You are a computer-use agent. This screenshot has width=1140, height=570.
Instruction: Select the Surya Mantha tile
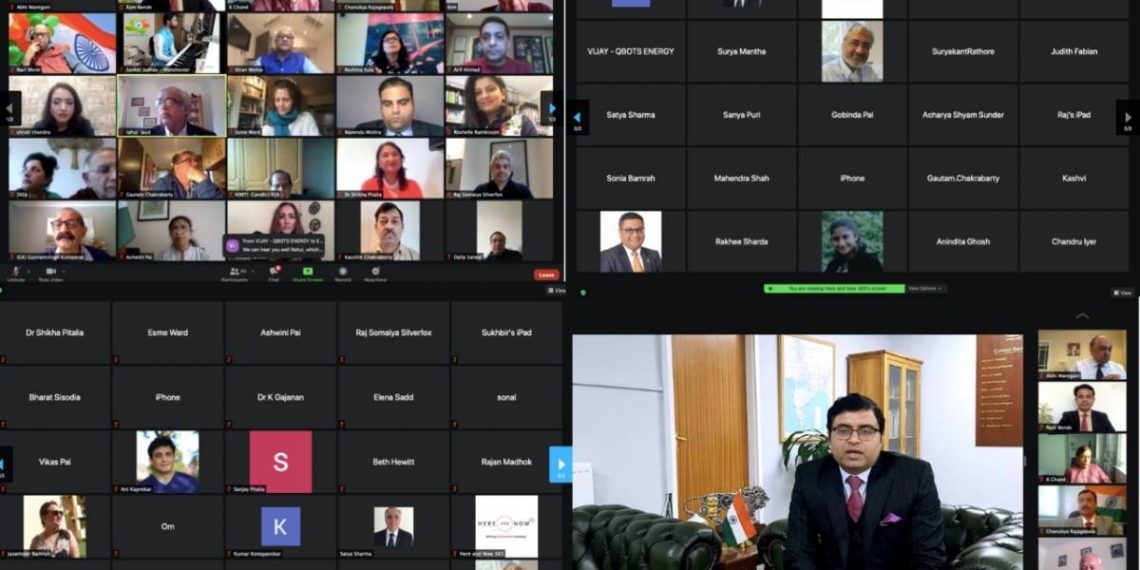pyautogui.click(x=741, y=52)
